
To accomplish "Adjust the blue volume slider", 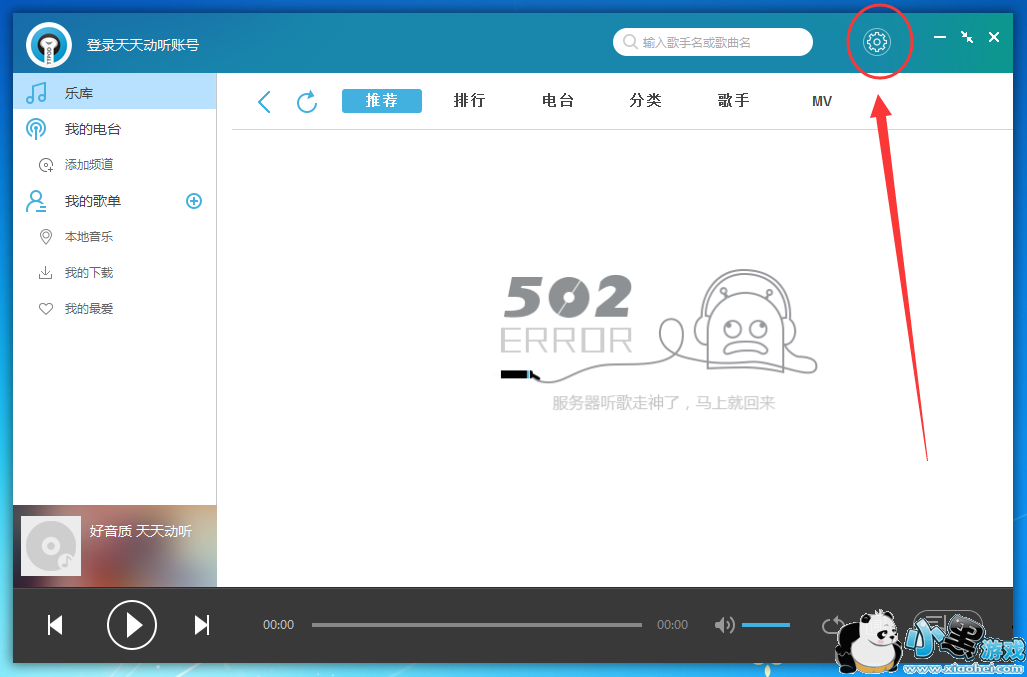I will 765,625.
